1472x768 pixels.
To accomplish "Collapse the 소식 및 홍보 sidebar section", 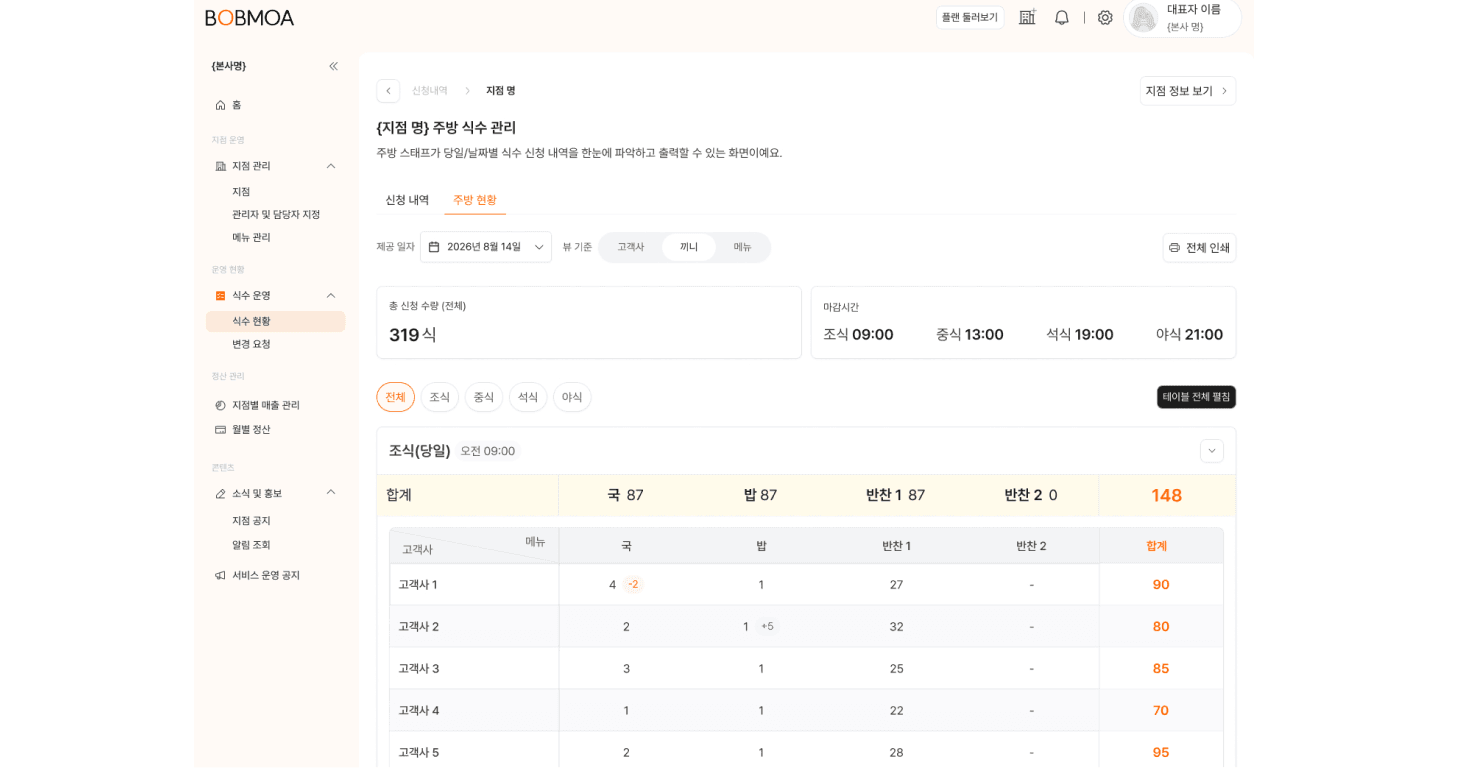I will tap(331, 493).
